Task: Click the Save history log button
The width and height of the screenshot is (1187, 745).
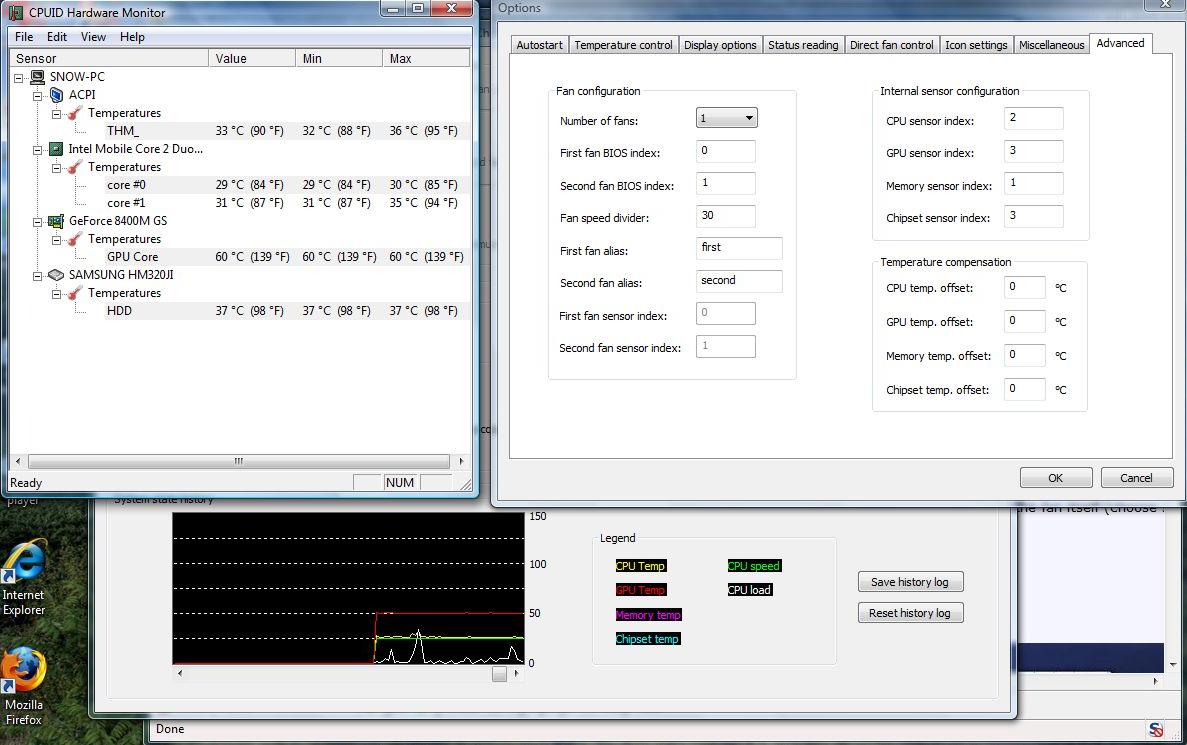Action: click(910, 581)
